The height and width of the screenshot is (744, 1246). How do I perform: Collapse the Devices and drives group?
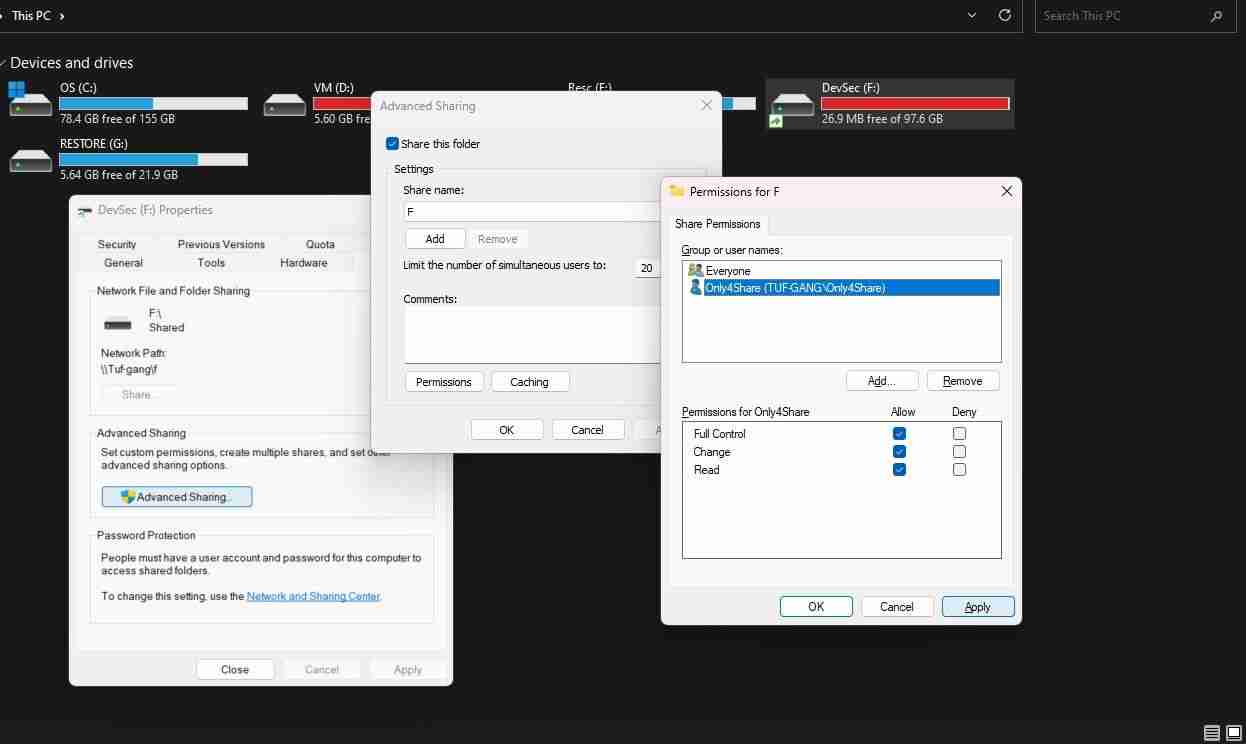pyautogui.click(x=4, y=63)
